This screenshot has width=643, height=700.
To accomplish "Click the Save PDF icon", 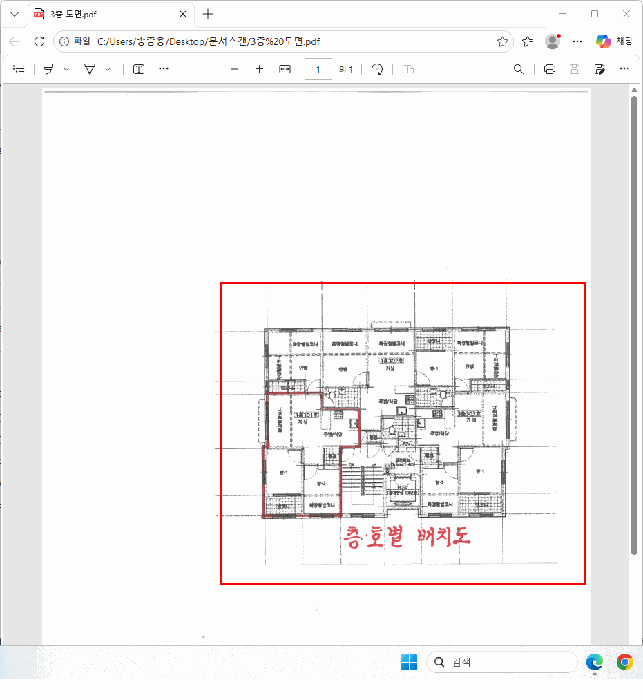I will pyautogui.click(x=574, y=69).
